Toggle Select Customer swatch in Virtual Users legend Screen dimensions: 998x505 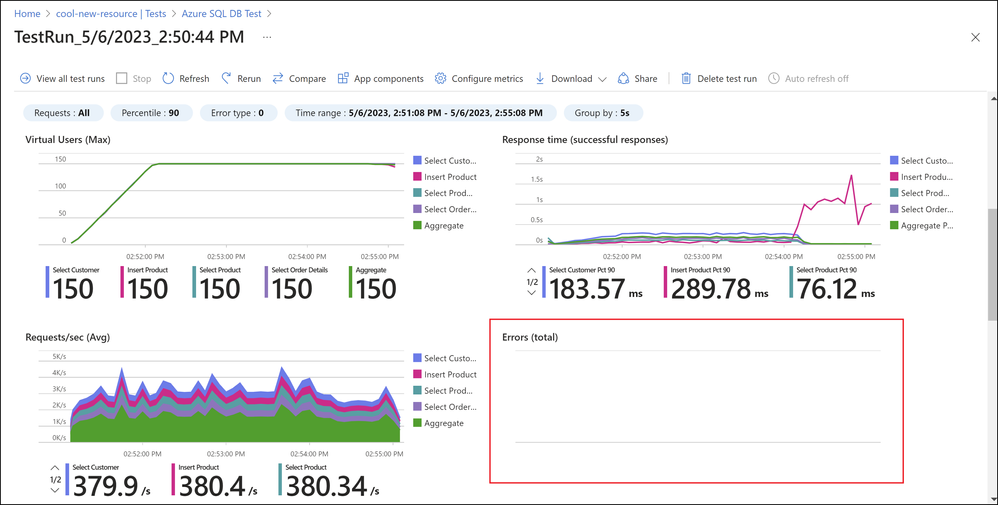[x=418, y=160]
